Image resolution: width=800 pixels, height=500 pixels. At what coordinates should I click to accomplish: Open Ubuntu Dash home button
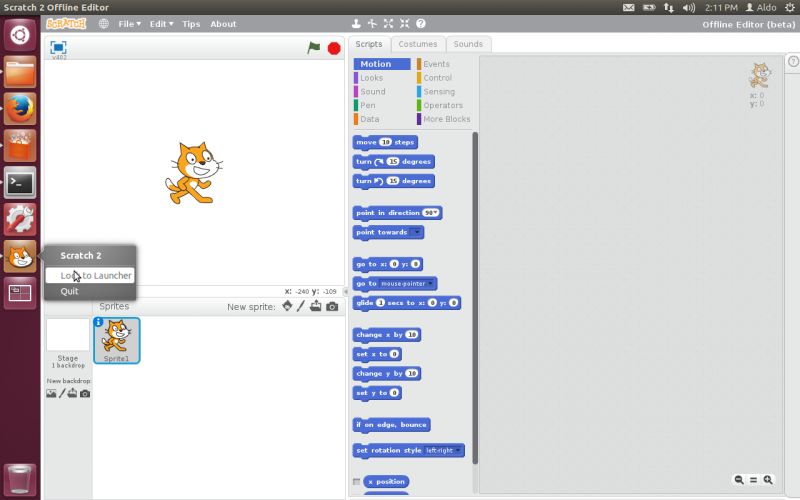click(20, 35)
